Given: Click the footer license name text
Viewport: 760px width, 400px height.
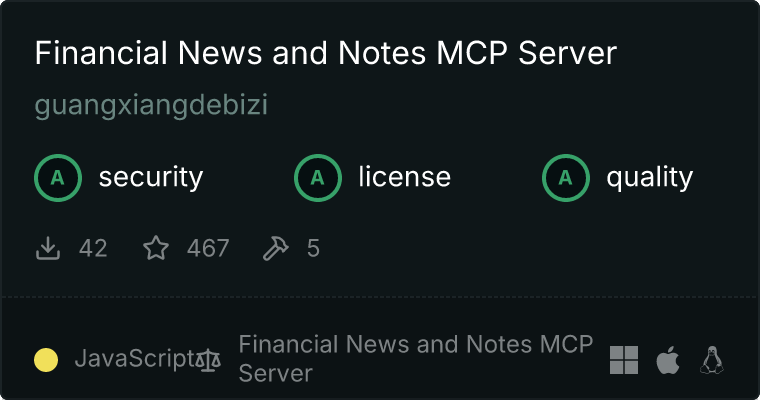Looking at the screenshot, I should click(x=415, y=359).
